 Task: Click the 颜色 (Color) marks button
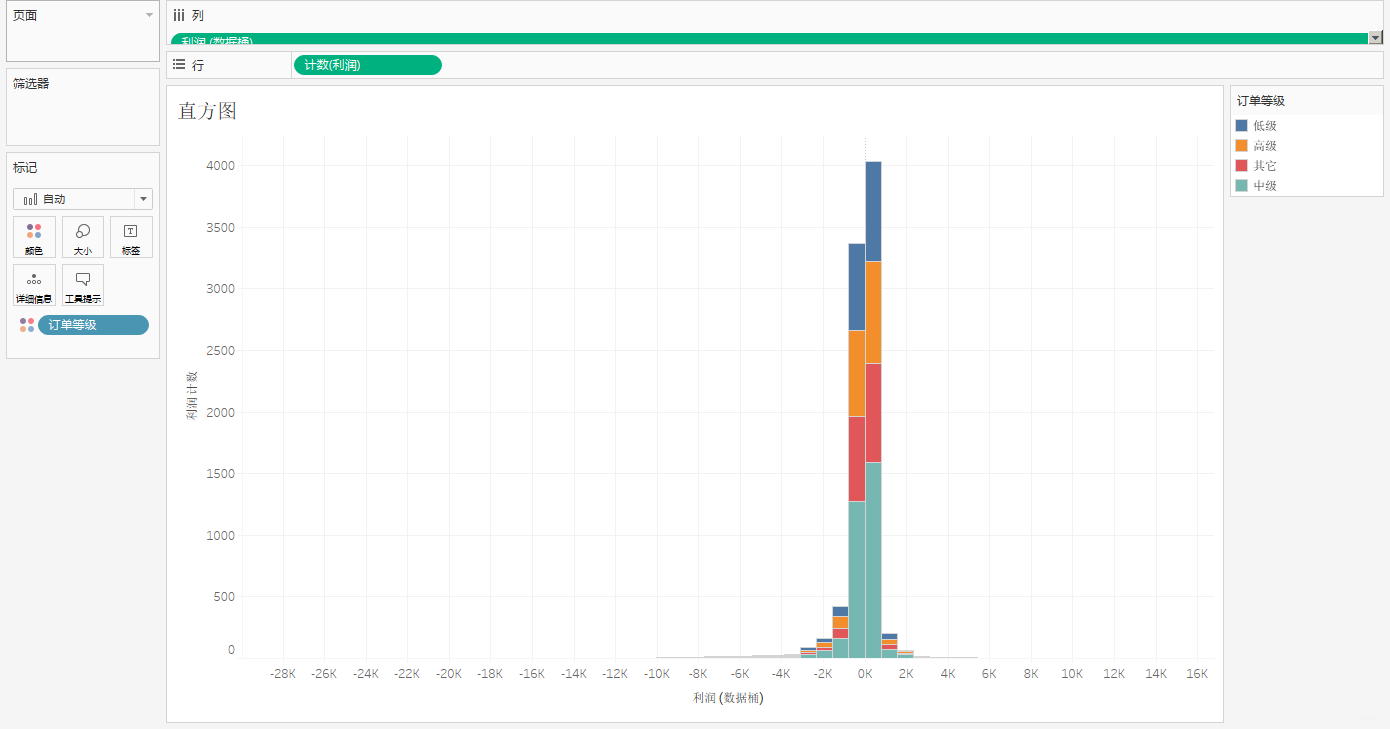click(x=34, y=237)
